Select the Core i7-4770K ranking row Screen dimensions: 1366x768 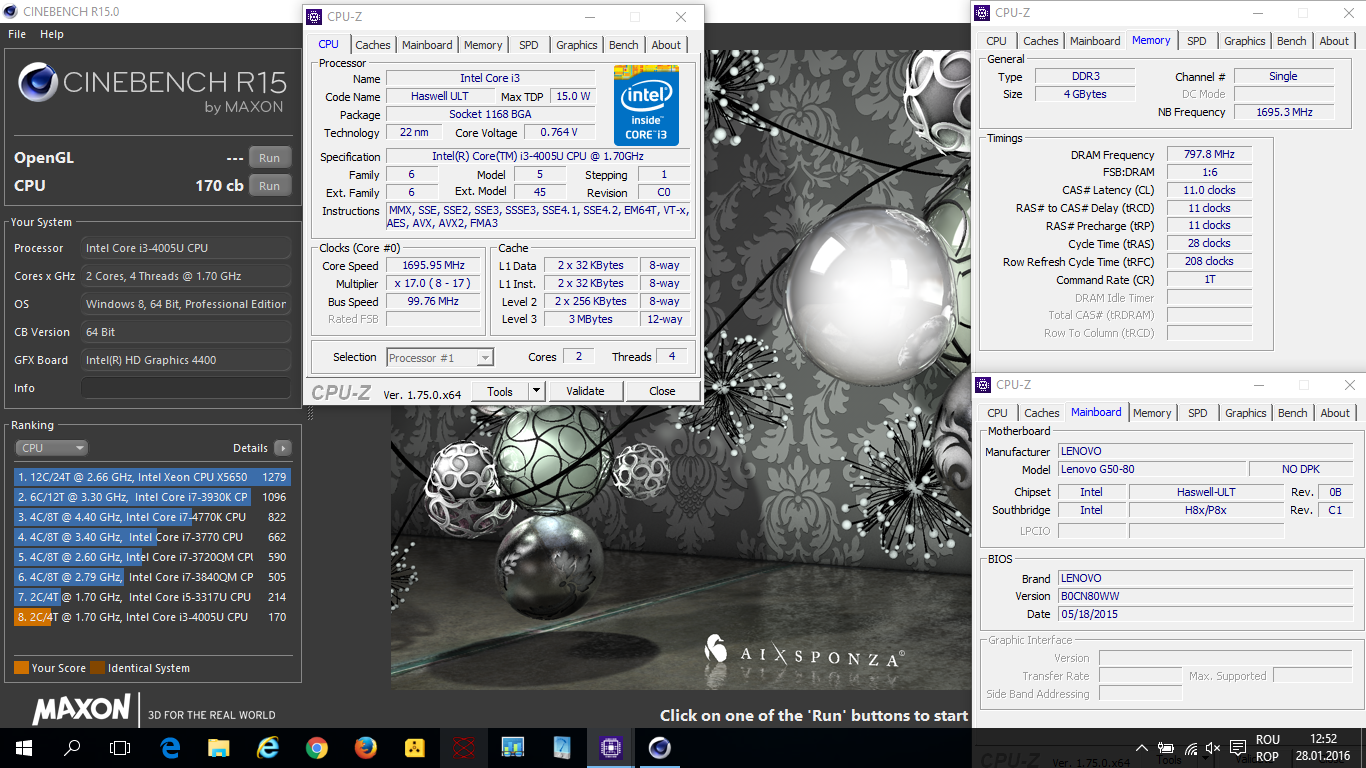point(152,517)
